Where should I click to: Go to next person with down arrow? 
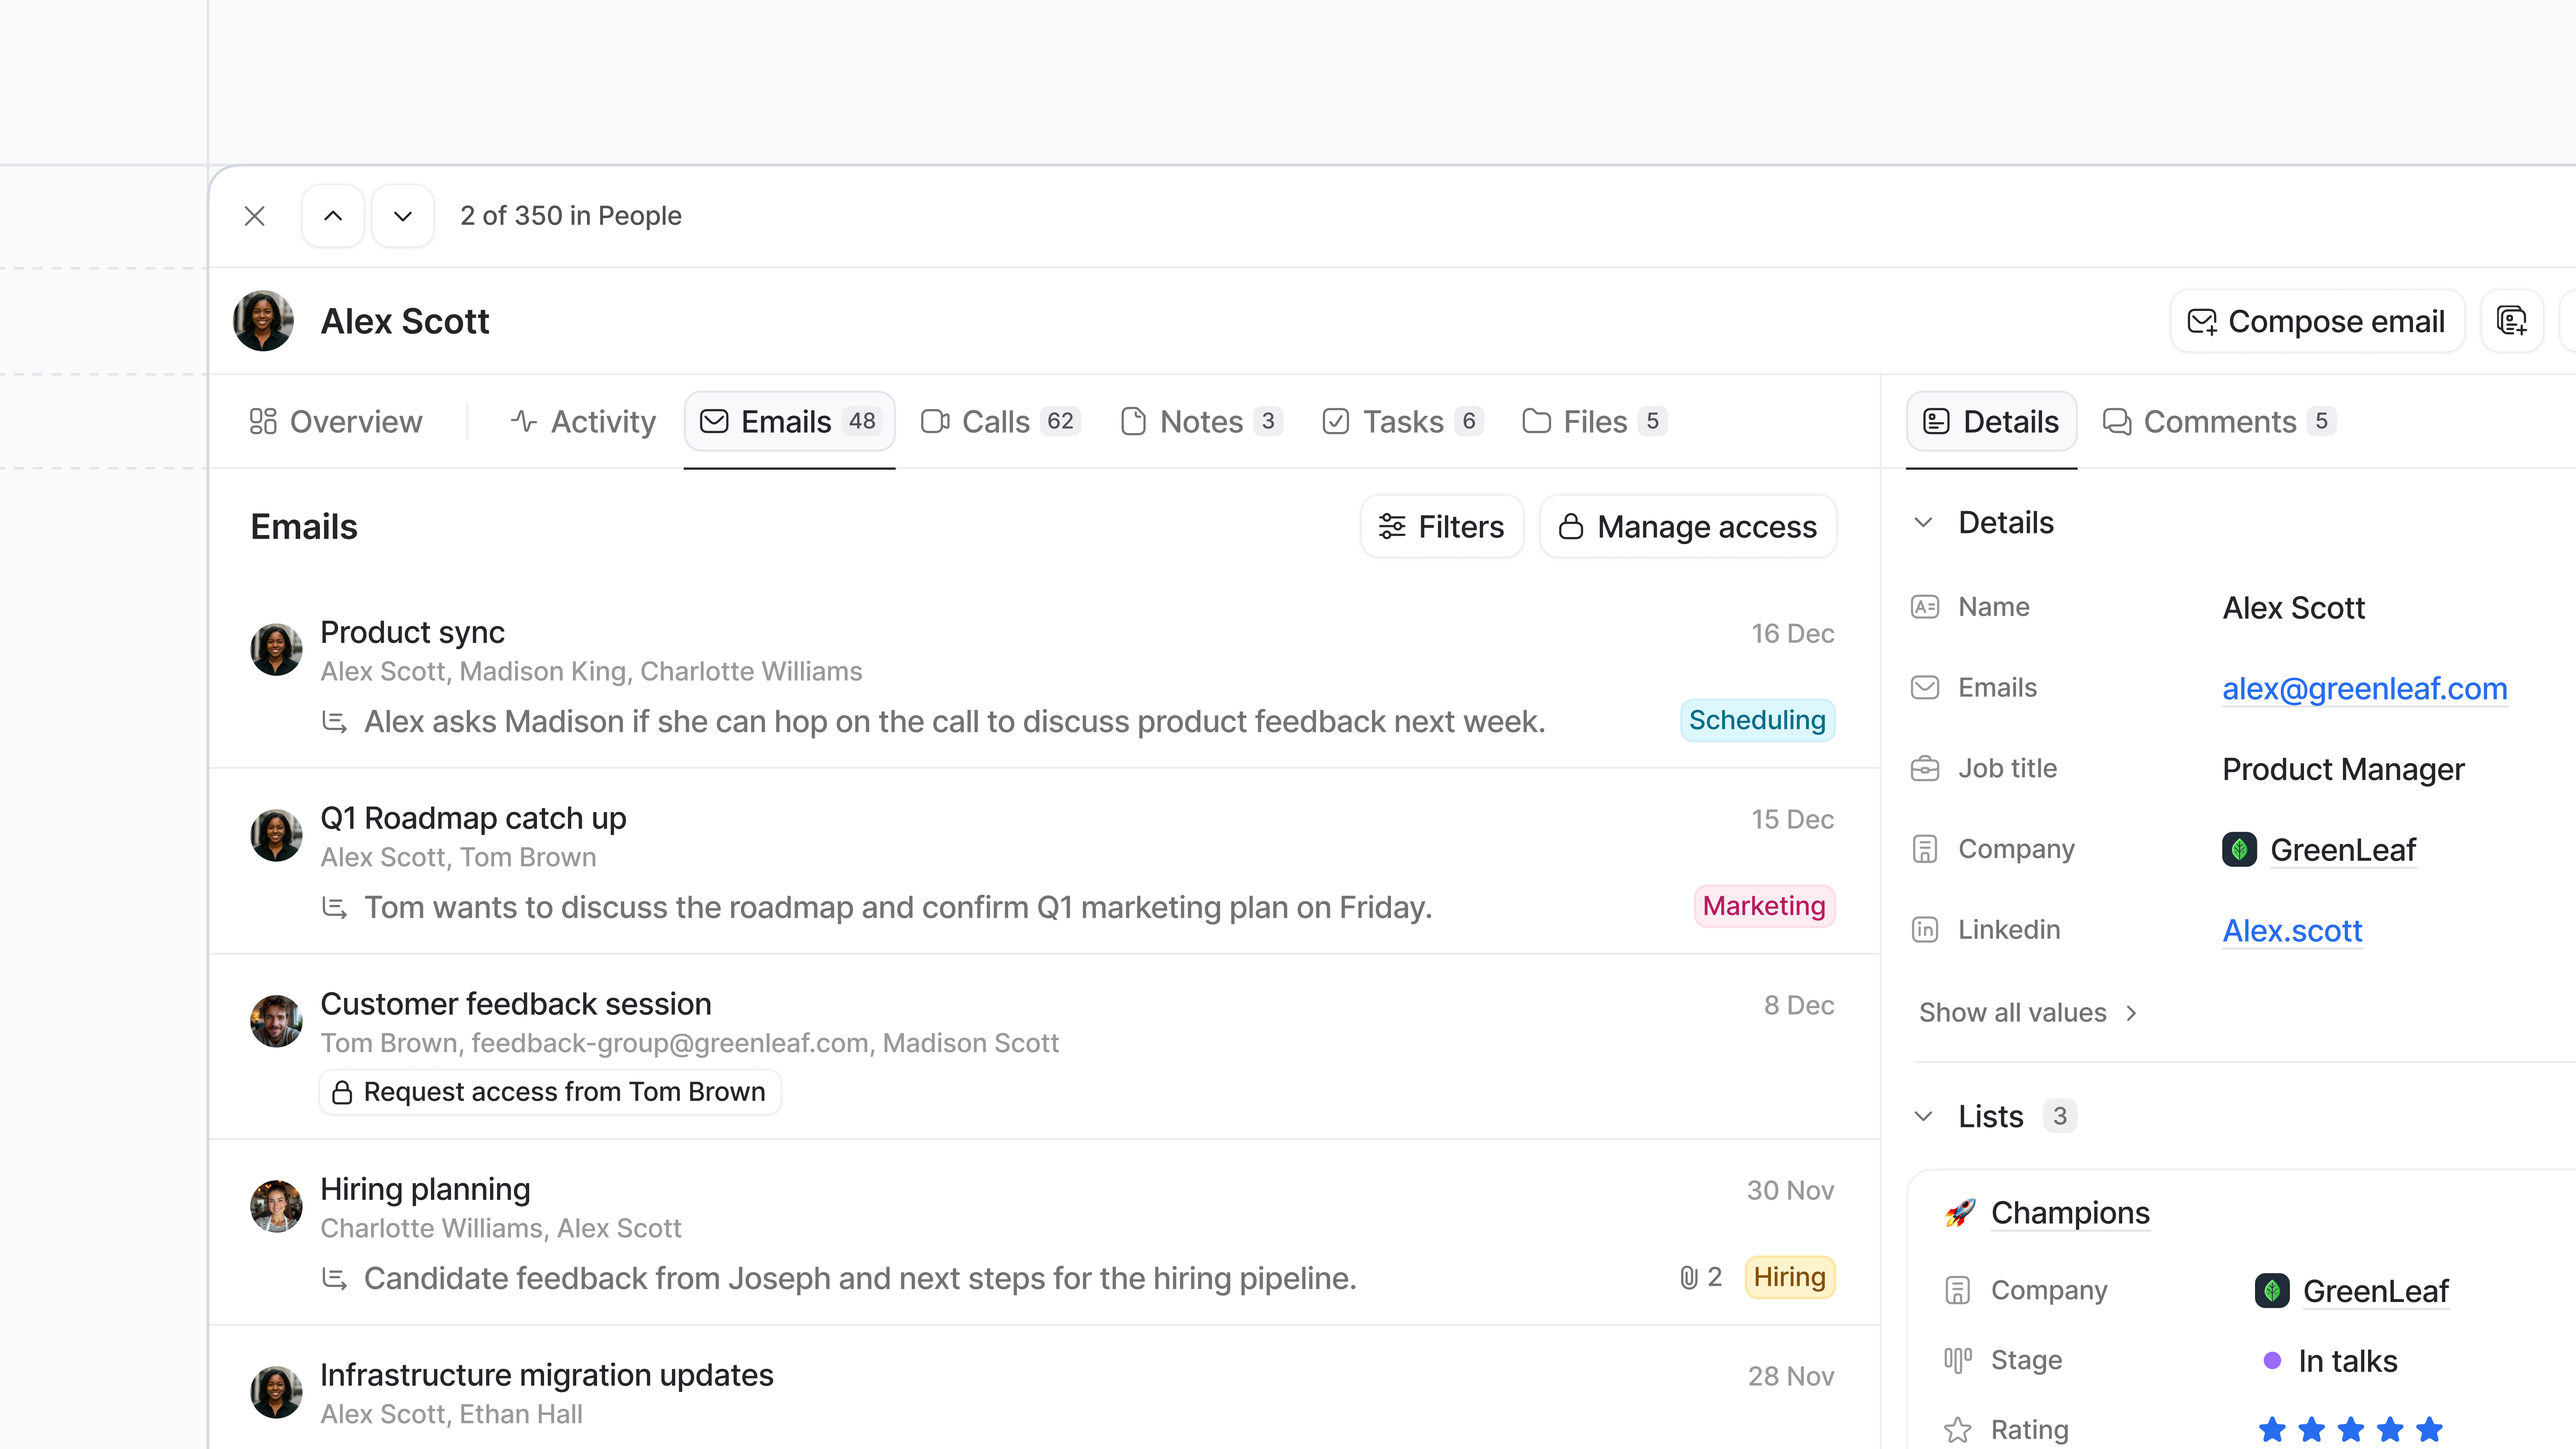tap(403, 216)
